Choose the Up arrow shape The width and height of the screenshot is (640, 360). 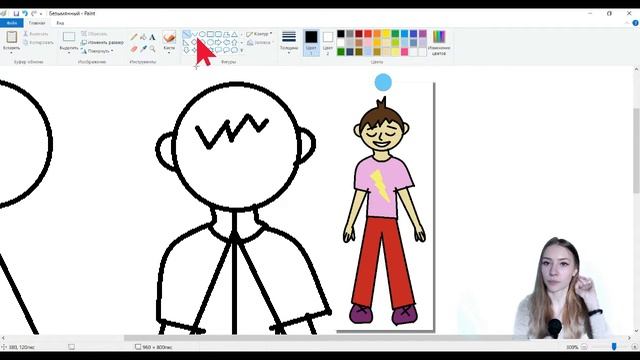point(234,42)
